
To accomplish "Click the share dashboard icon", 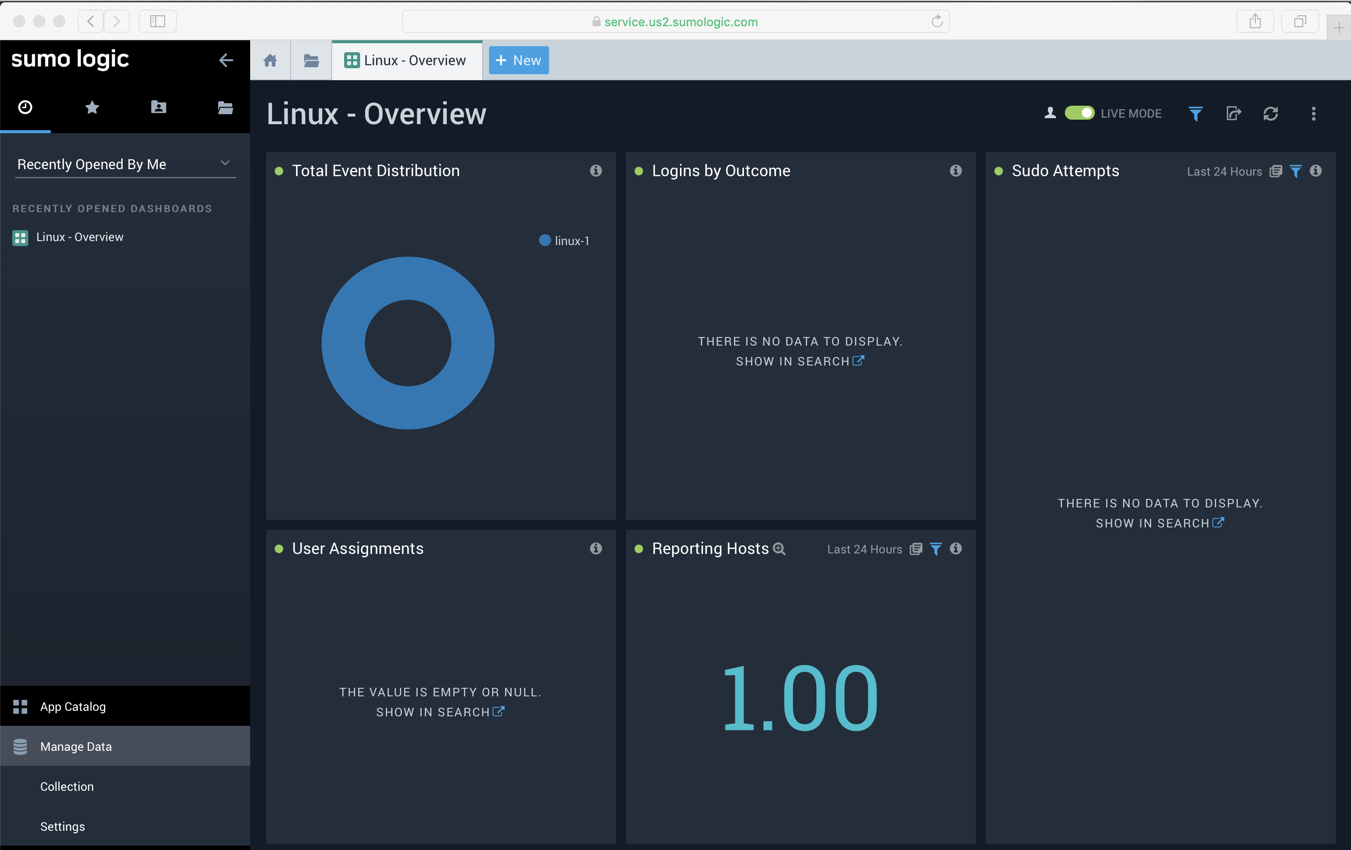I will [x=1233, y=114].
